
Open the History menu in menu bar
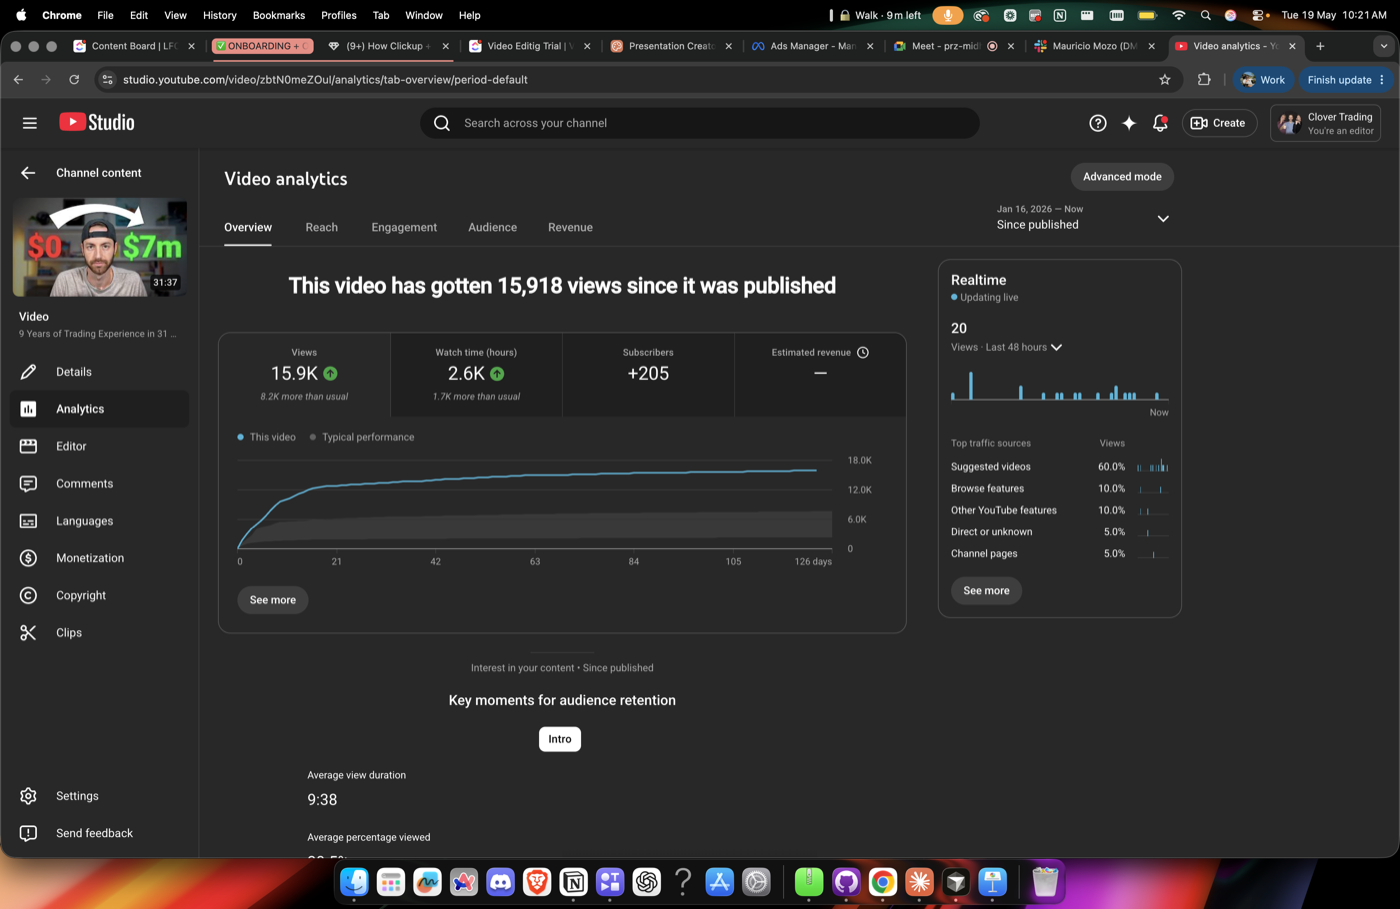pos(219,15)
